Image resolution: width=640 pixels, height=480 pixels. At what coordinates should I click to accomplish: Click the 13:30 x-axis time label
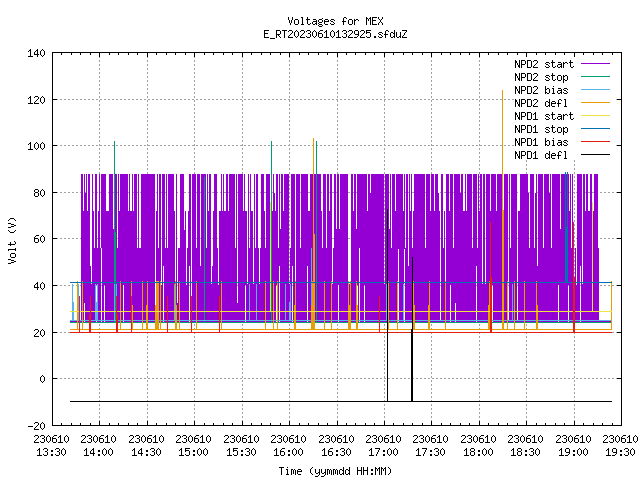coord(51,452)
